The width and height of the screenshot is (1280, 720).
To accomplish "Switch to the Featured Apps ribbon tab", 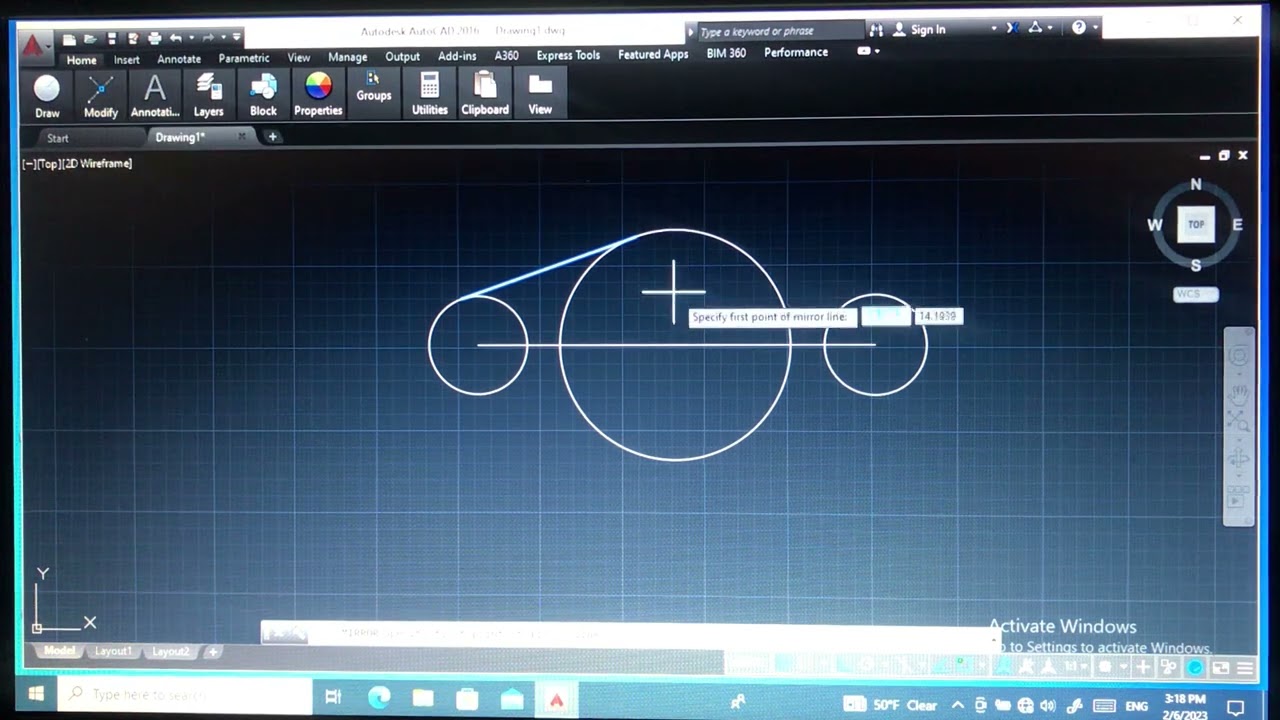I will 653,54.
